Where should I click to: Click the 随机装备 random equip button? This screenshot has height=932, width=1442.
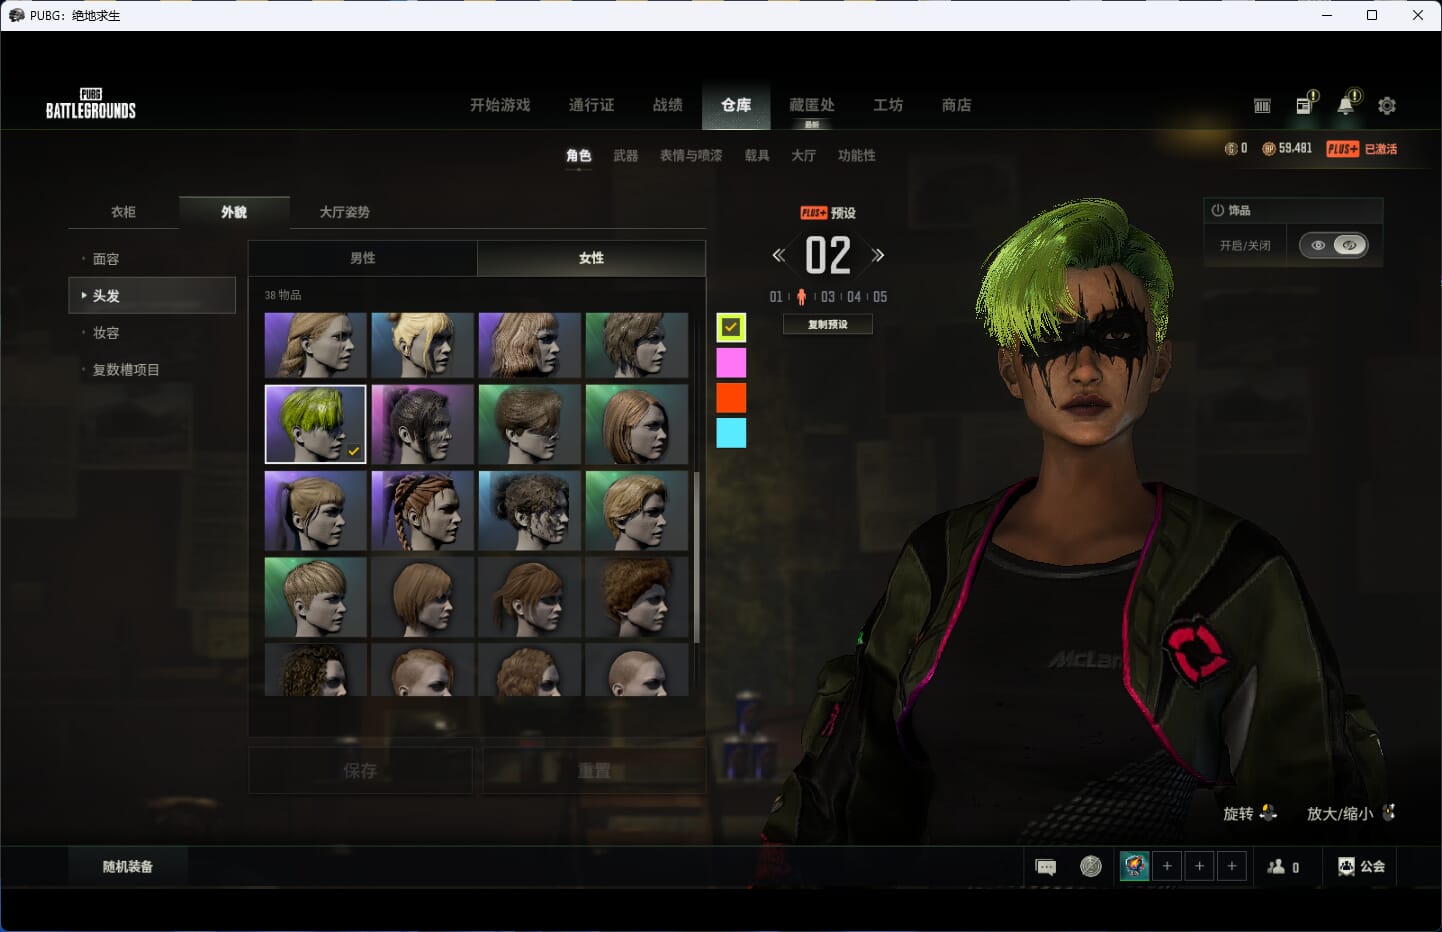tap(128, 867)
